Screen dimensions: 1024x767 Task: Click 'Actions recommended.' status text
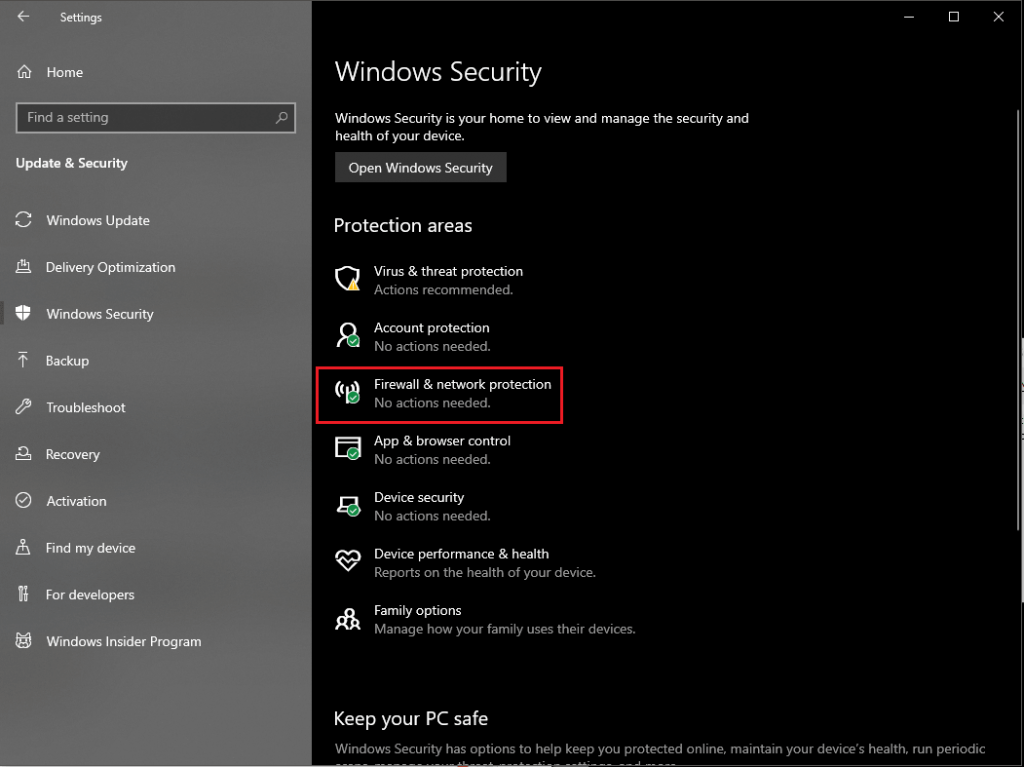pos(443,289)
